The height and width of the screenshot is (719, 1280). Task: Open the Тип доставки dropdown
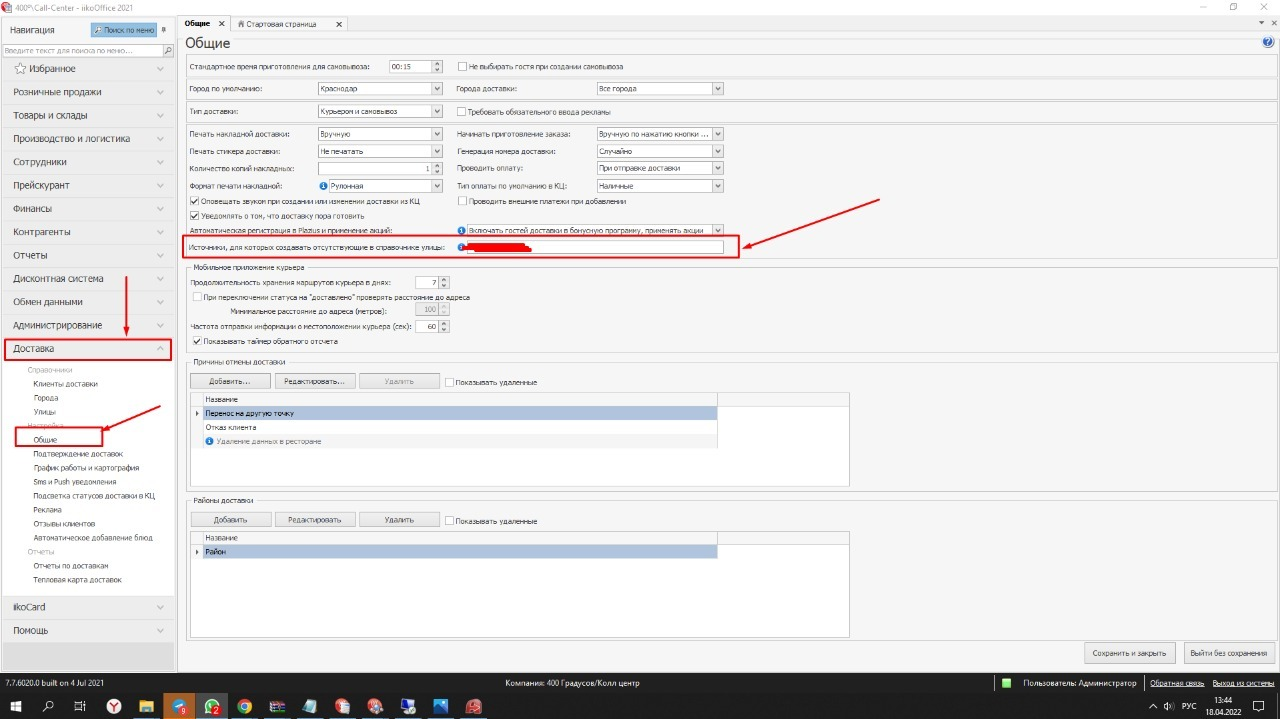click(x=436, y=112)
